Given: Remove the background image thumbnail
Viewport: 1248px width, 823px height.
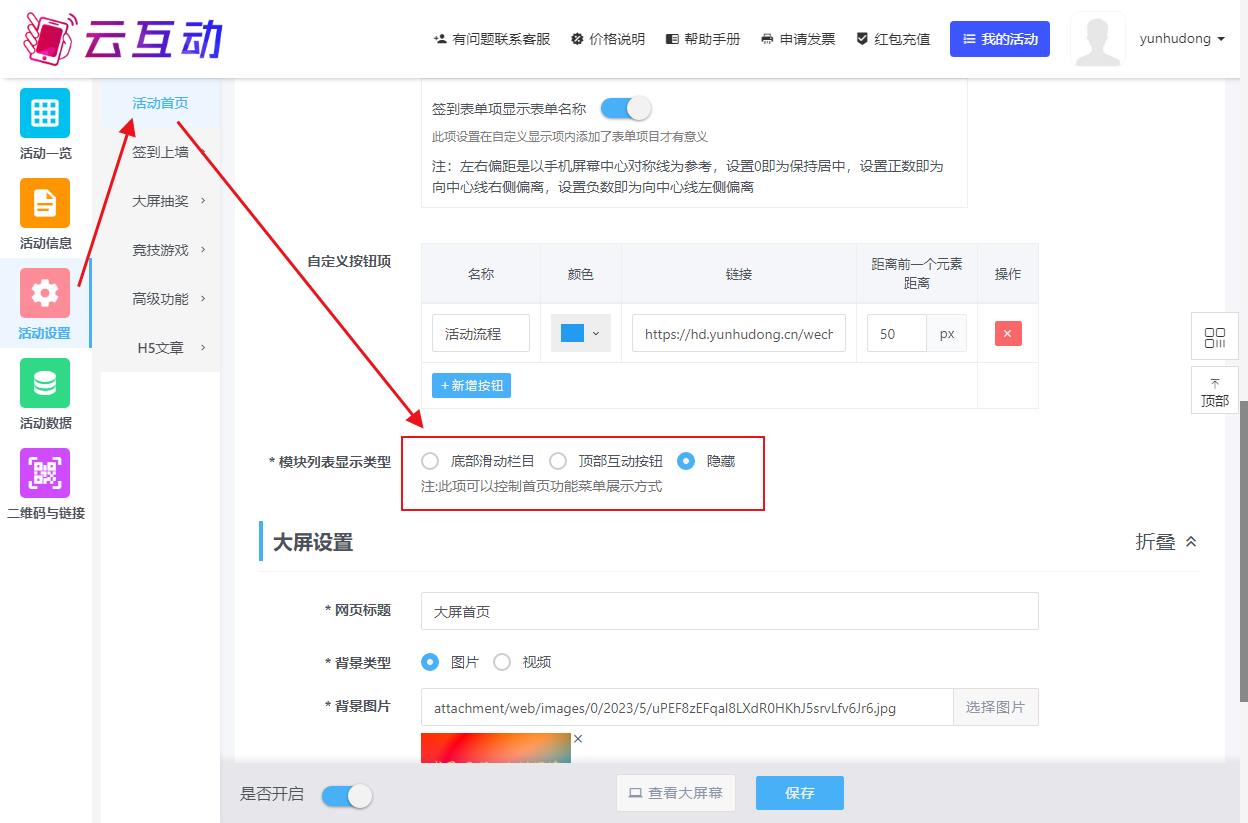Looking at the screenshot, I should click(578, 739).
